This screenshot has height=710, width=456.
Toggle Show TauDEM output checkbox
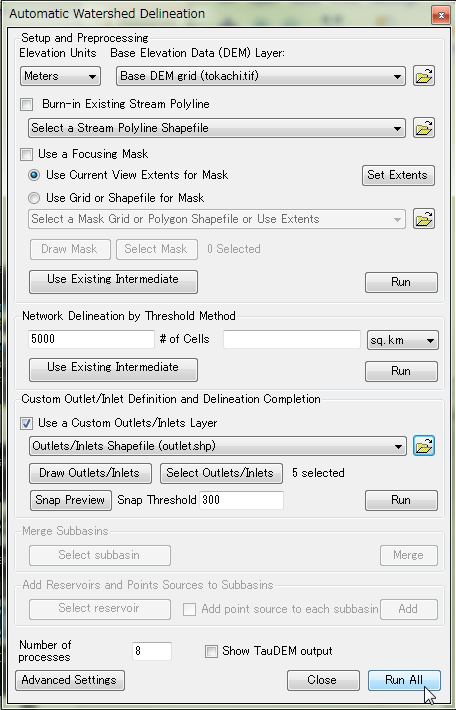tap(211, 652)
